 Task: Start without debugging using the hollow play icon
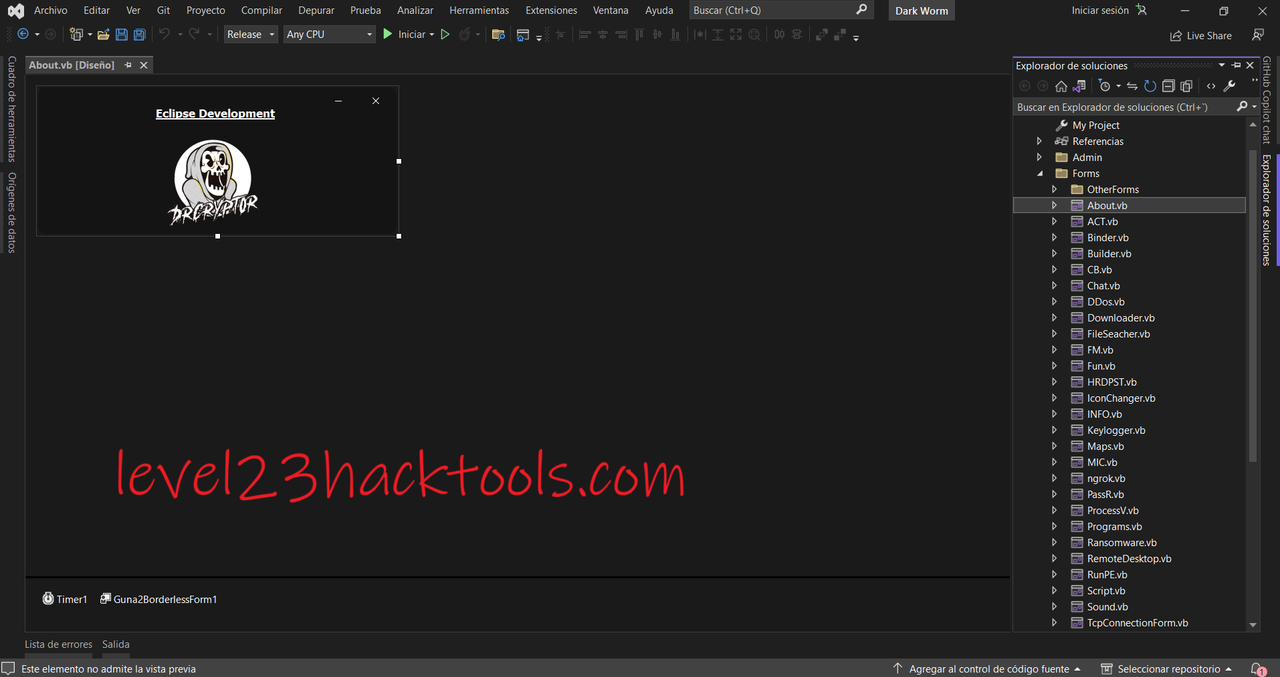[445, 34]
